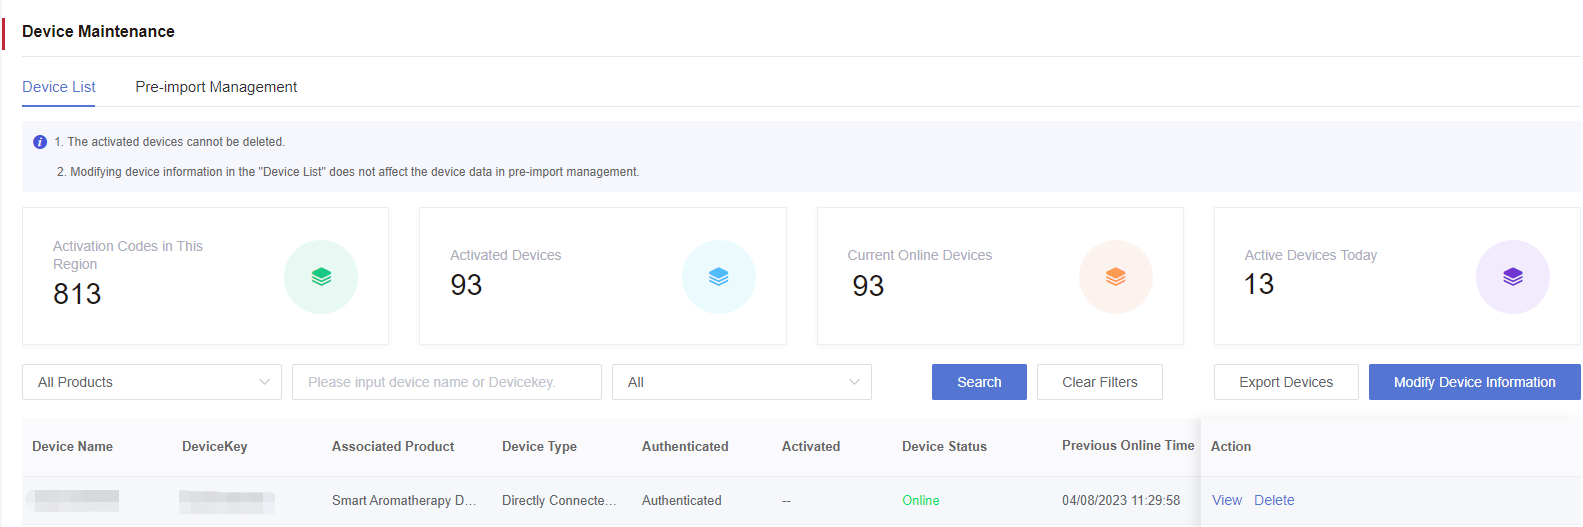The image size is (1583, 527).
Task: Click the 13 active devices today count
Action: pyautogui.click(x=1259, y=284)
